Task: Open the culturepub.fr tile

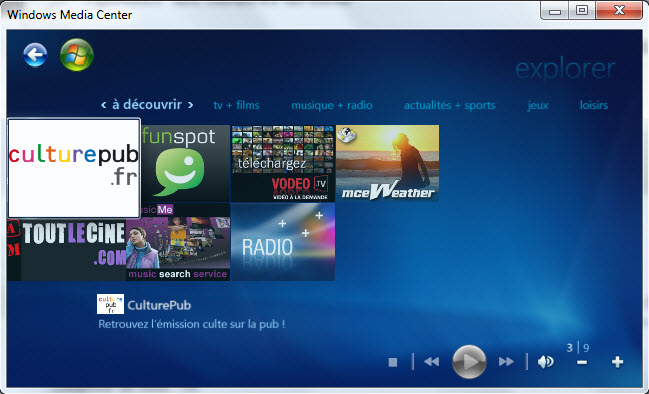Action: click(x=74, y=168)
